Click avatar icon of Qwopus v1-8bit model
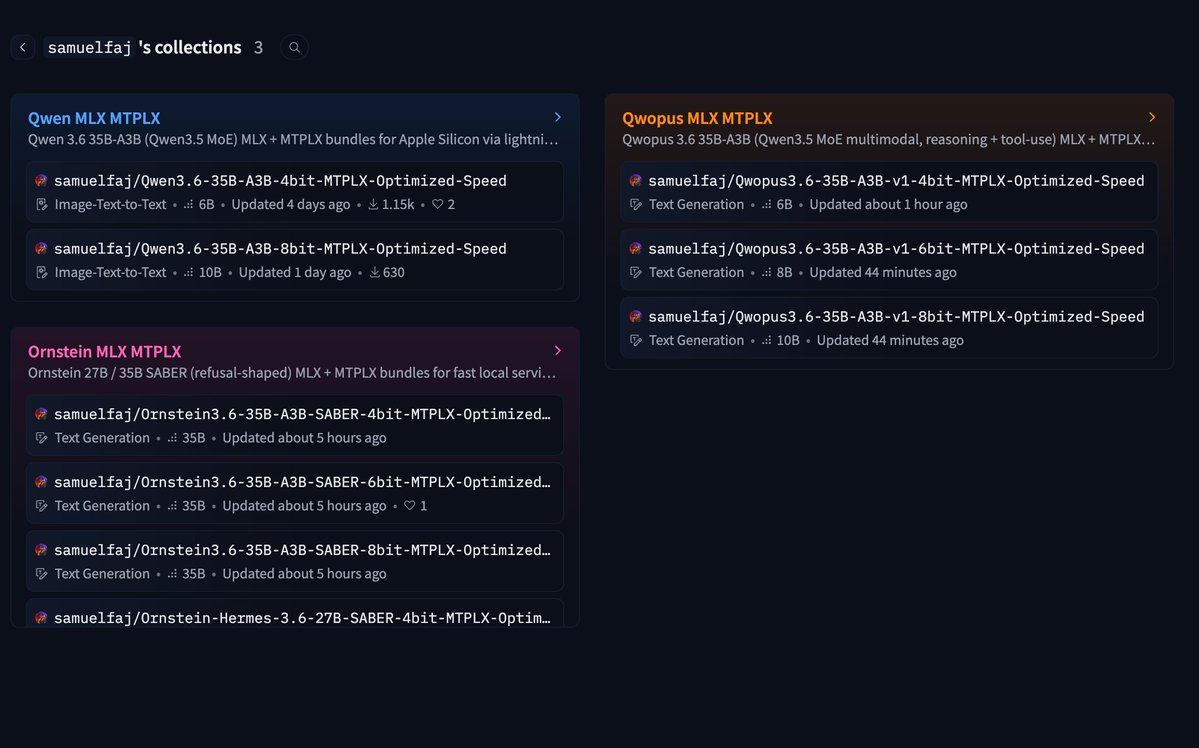Viewport: 1199px width, 748px height. point(635,317)
